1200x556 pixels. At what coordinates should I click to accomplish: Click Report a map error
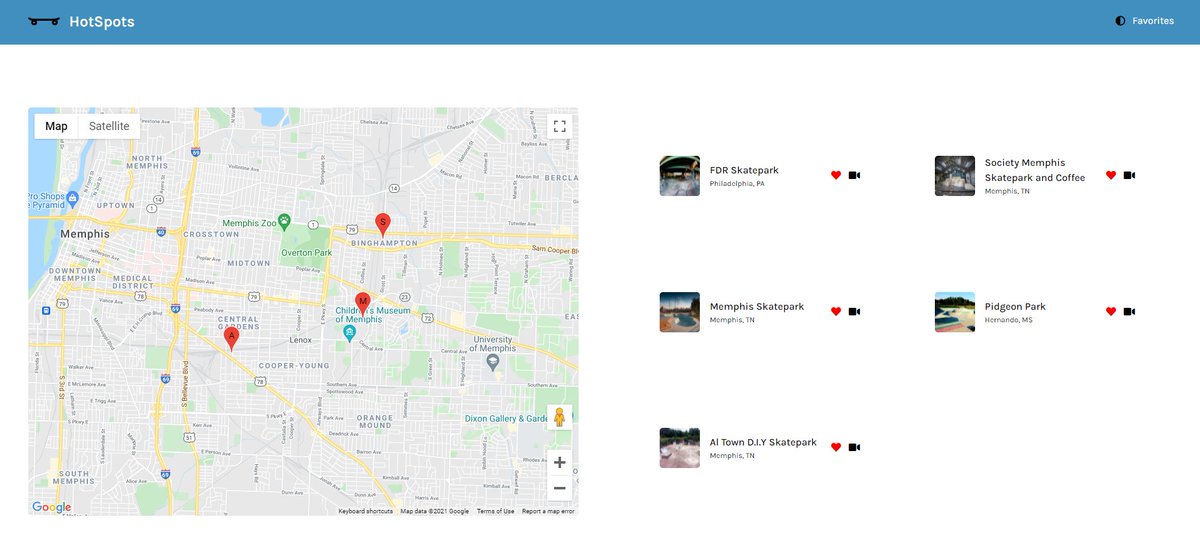point(548,511)
